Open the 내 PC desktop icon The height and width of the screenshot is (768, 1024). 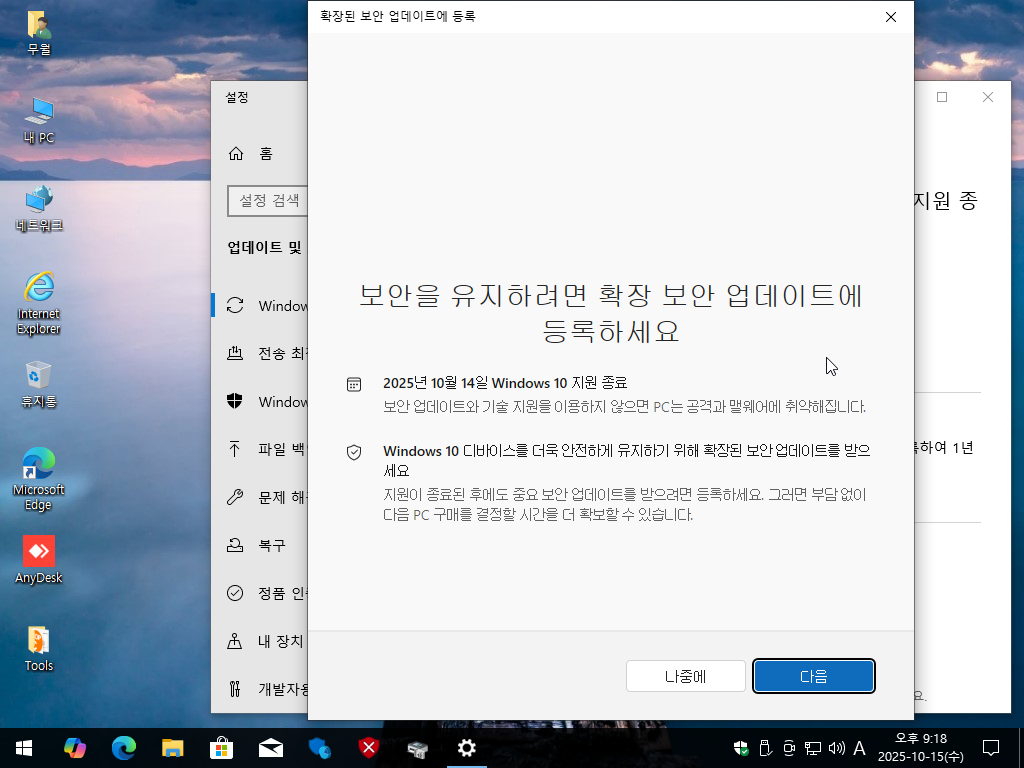[39, 121]
